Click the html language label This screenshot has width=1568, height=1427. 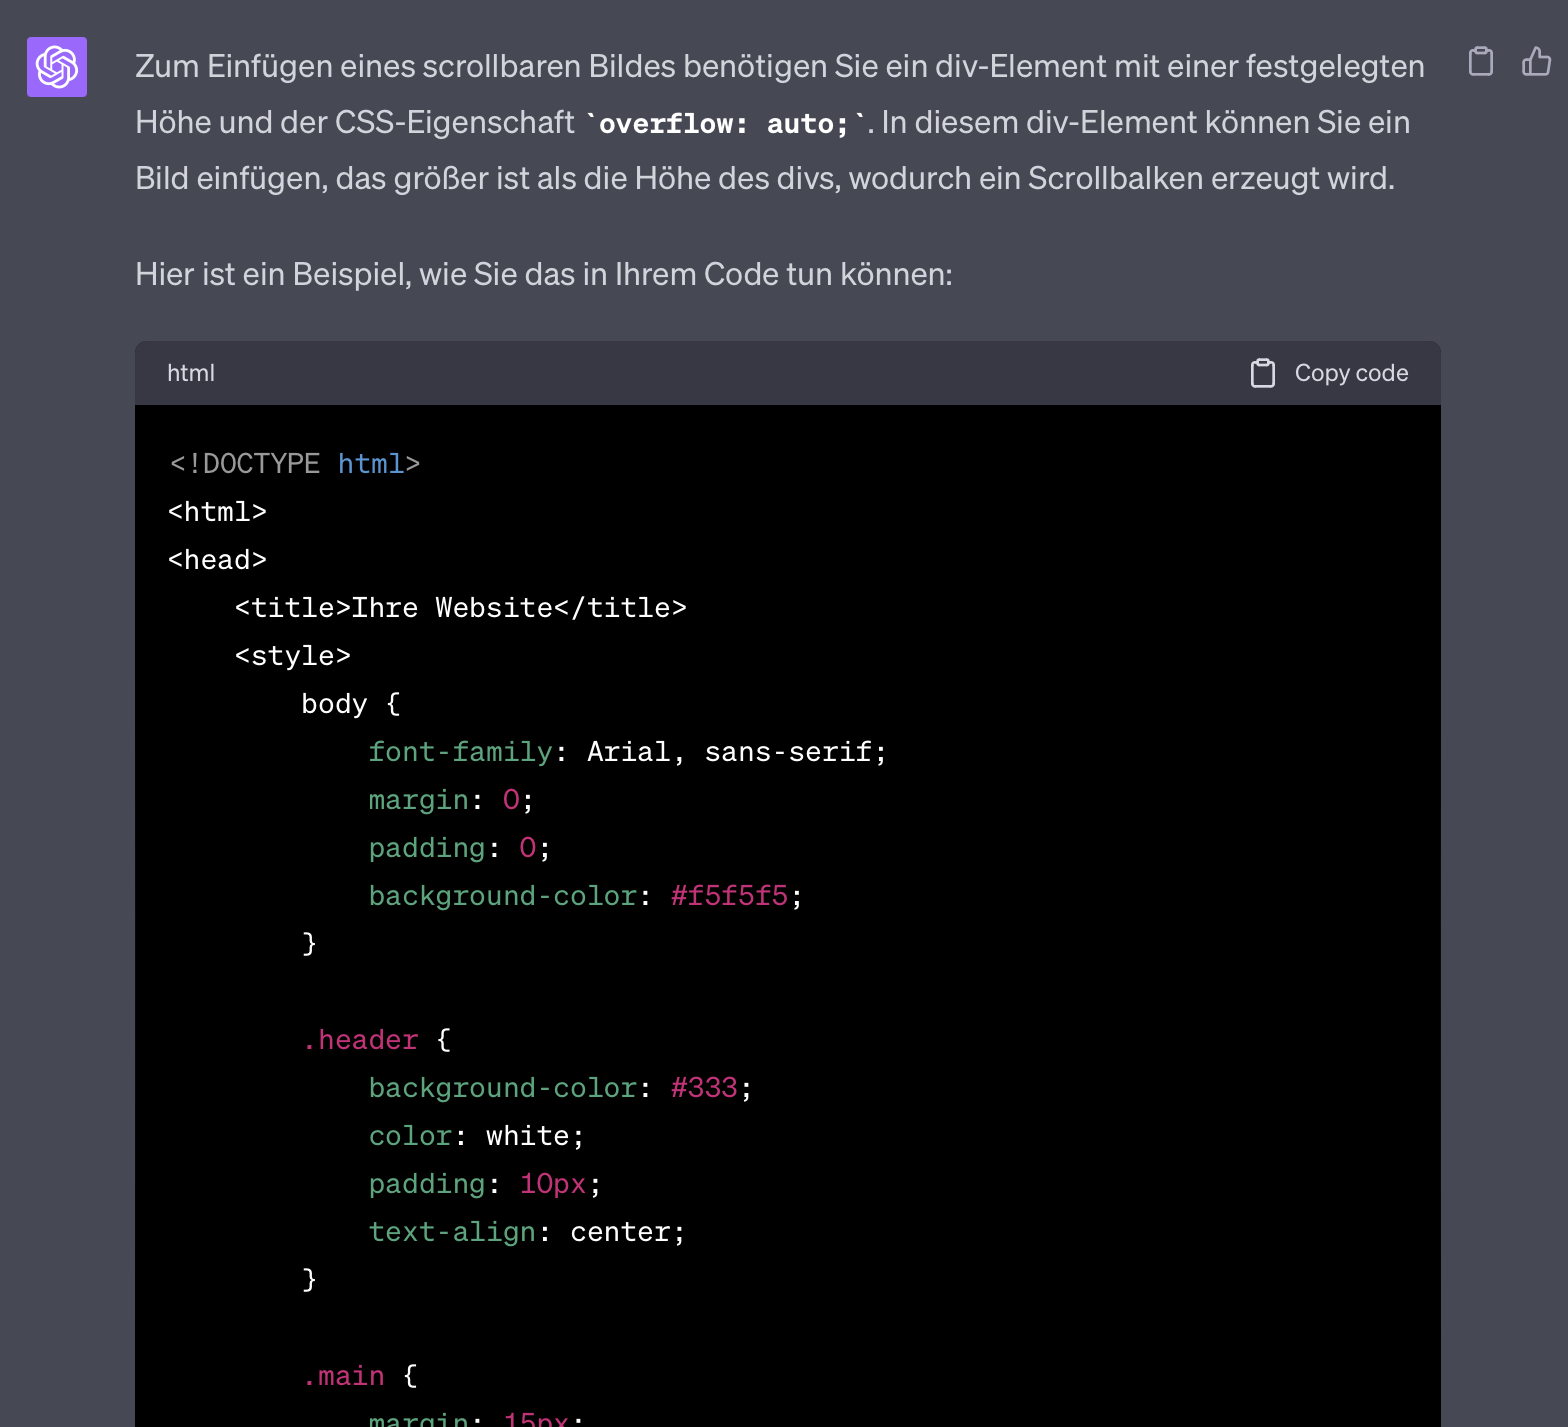191,373
